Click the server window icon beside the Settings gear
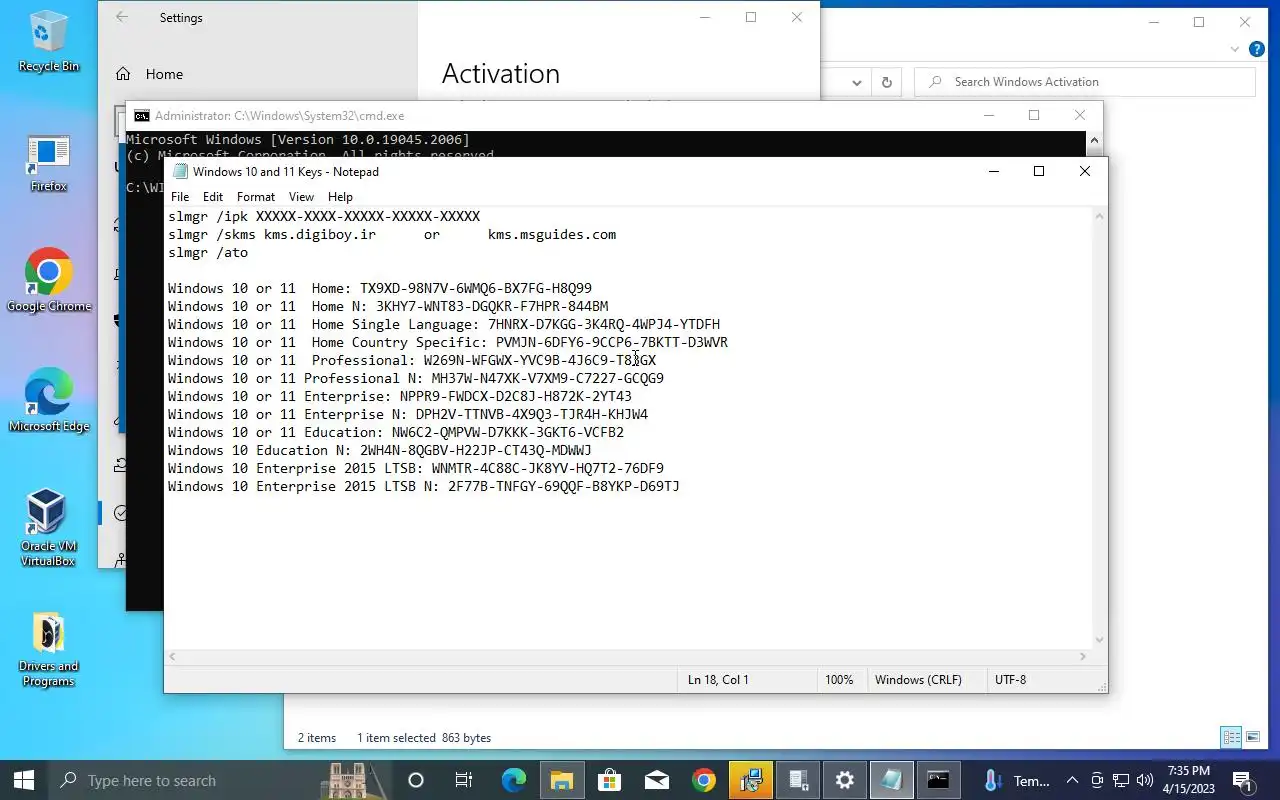The width and height of the screenshot is (1280, 800). (798, 780)
